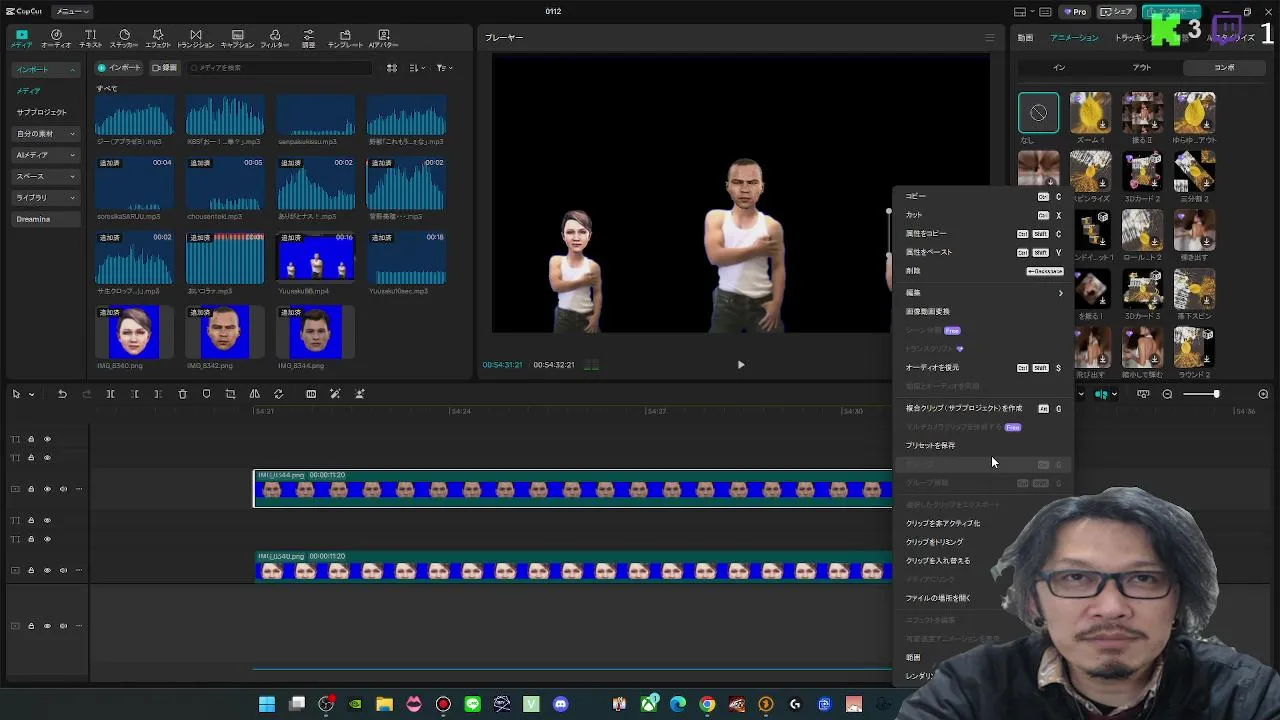The height and width of the screenshot is (720, 1280).
Task: Choose コピー from the context menu
Action: [983, 196]
